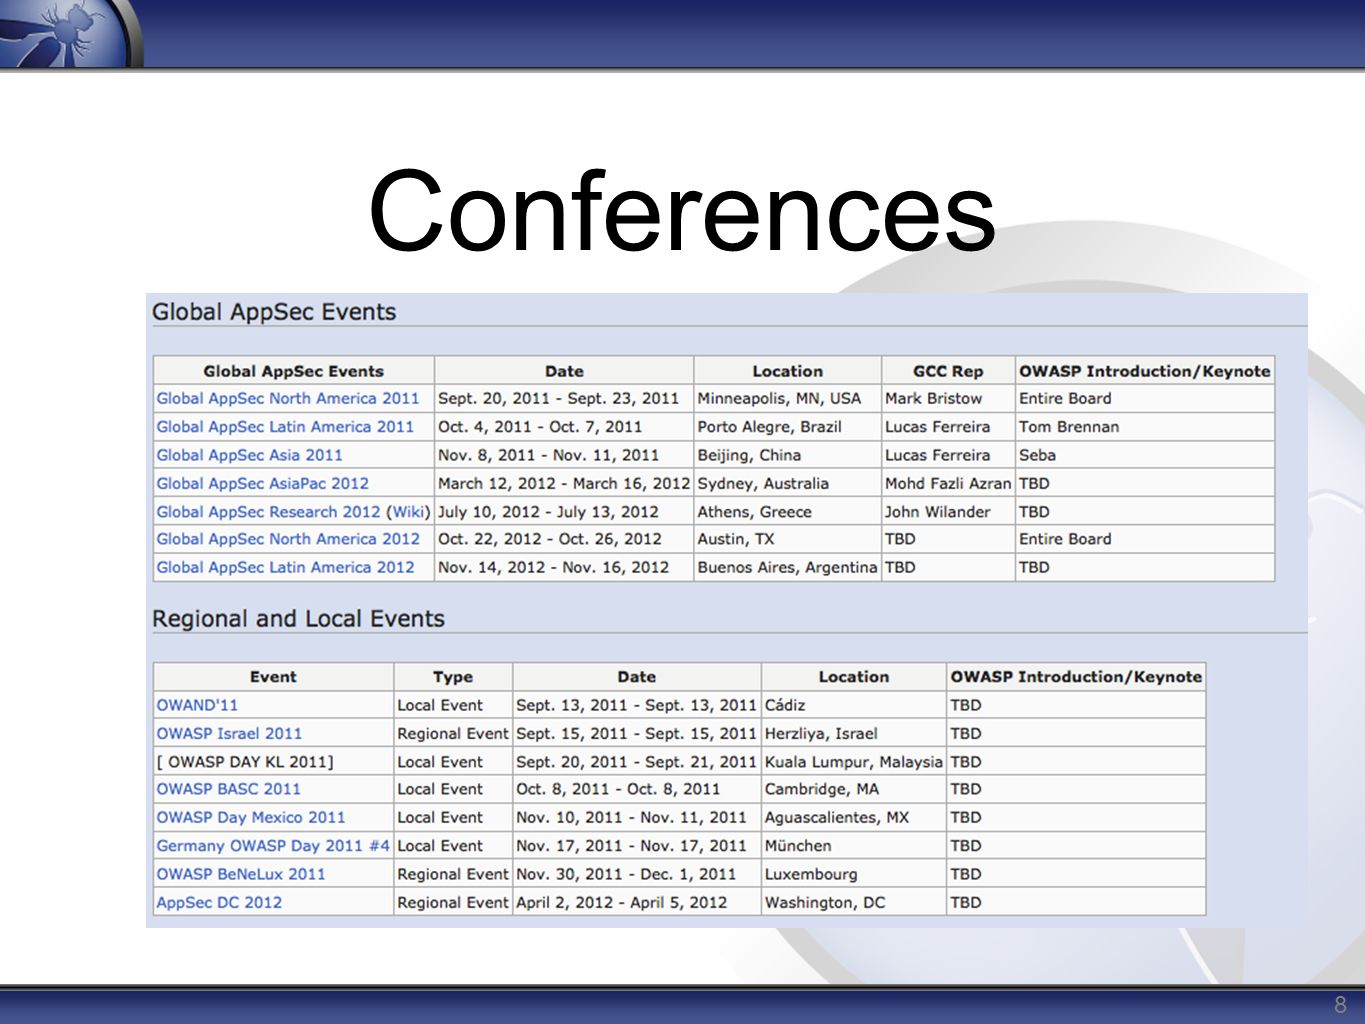The image size is (1365, 1024).
Task: Select the München location cell
Action: click(x=854, y=845)
